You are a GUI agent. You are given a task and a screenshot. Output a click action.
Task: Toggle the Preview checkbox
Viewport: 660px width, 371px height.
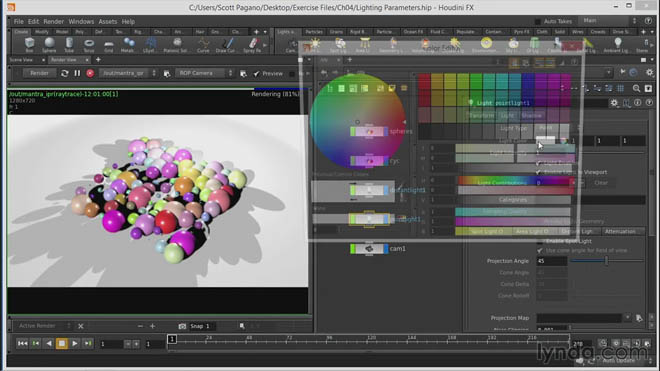tap(256, 74)
